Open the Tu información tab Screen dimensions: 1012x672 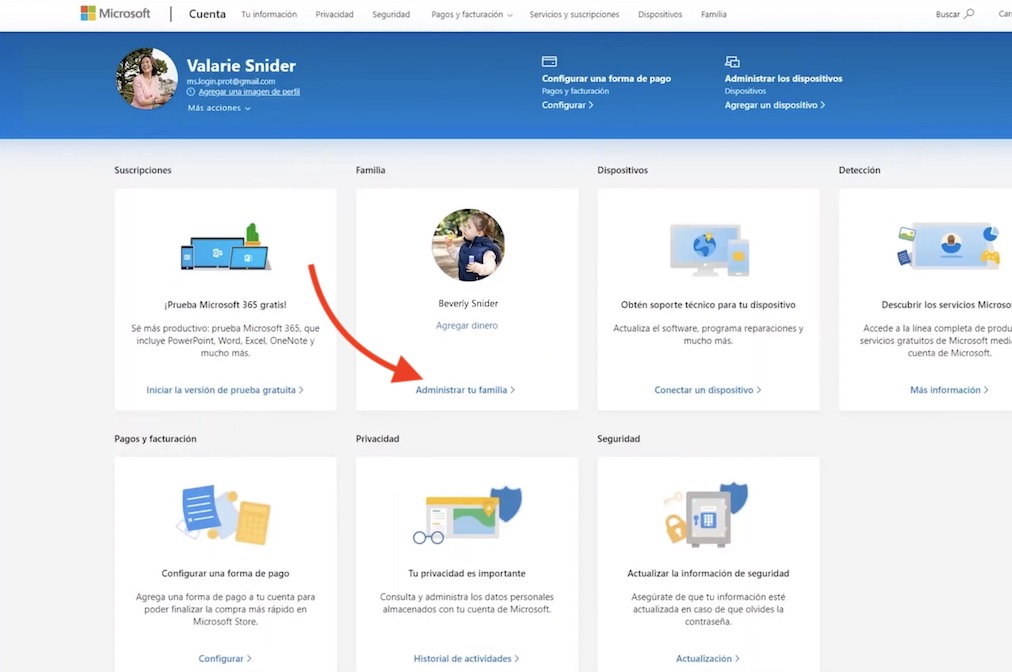coord(269,14)
